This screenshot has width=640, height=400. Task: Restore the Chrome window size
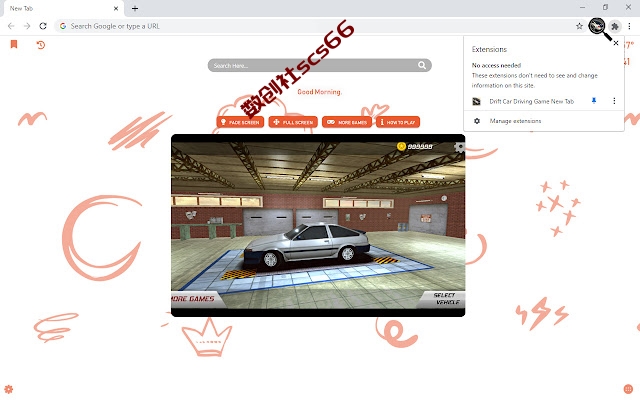point(605,7)
